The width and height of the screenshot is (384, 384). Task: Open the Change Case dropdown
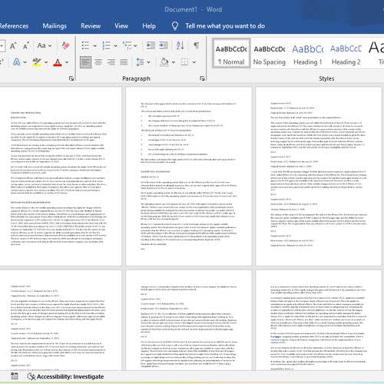point(44,46)
